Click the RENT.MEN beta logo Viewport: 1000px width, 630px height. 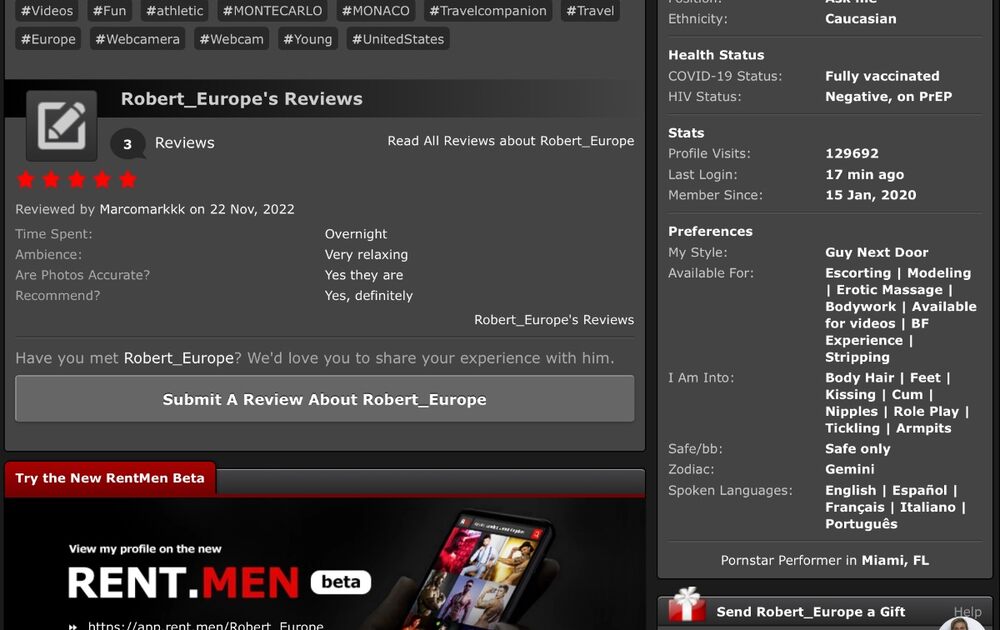pos(218,582)
